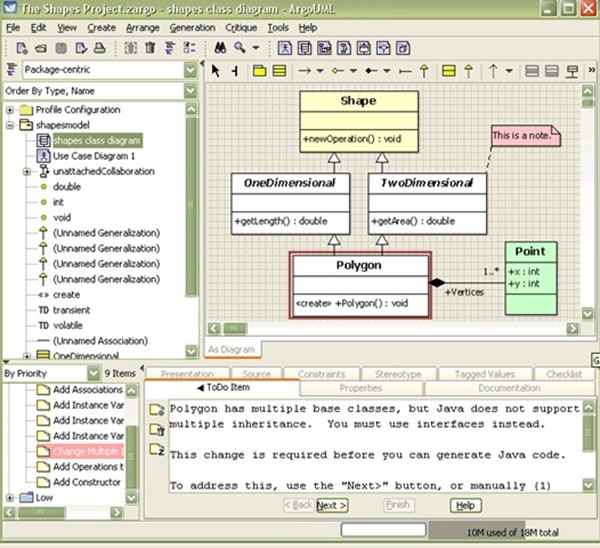The height and width of the screenshot is (548, 600).
Task: Select the Generalization tool
Action: click(x=424, y=71)
